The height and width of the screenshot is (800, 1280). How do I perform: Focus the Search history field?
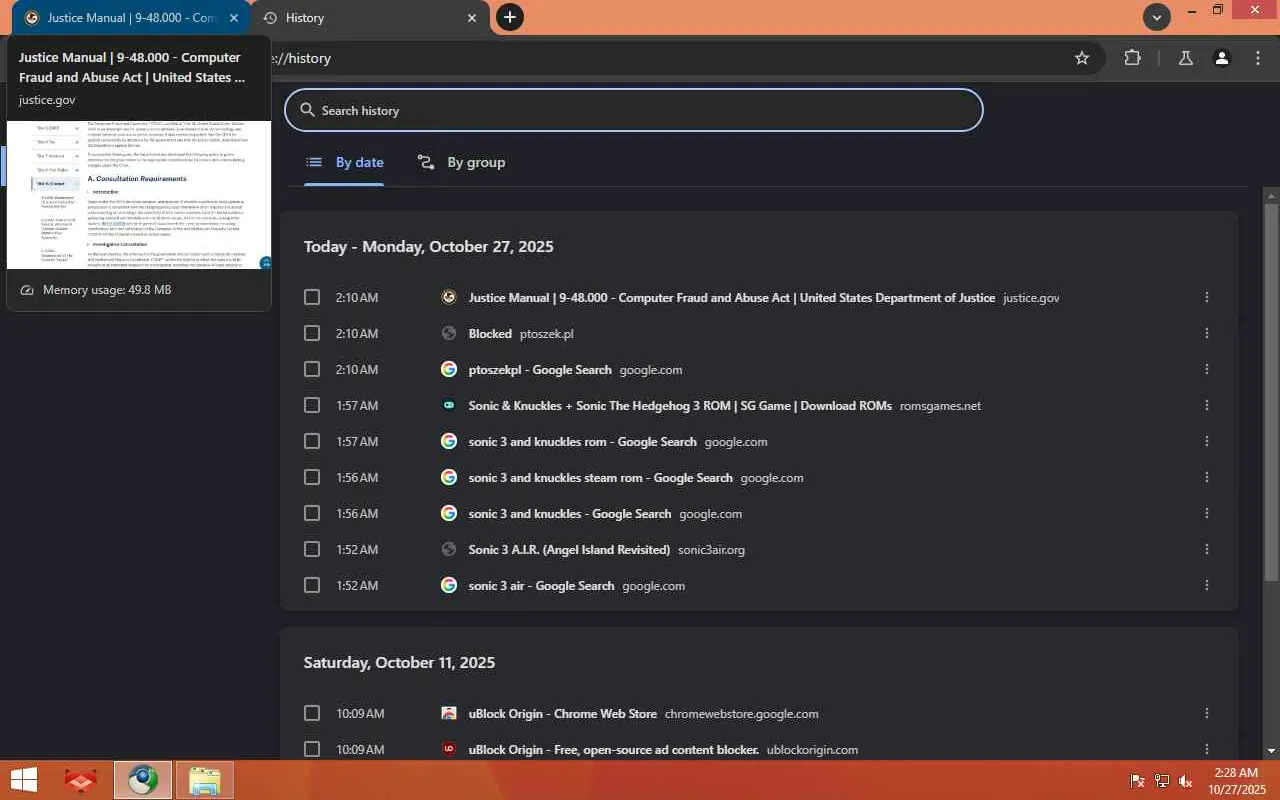(x=634, y=110)
